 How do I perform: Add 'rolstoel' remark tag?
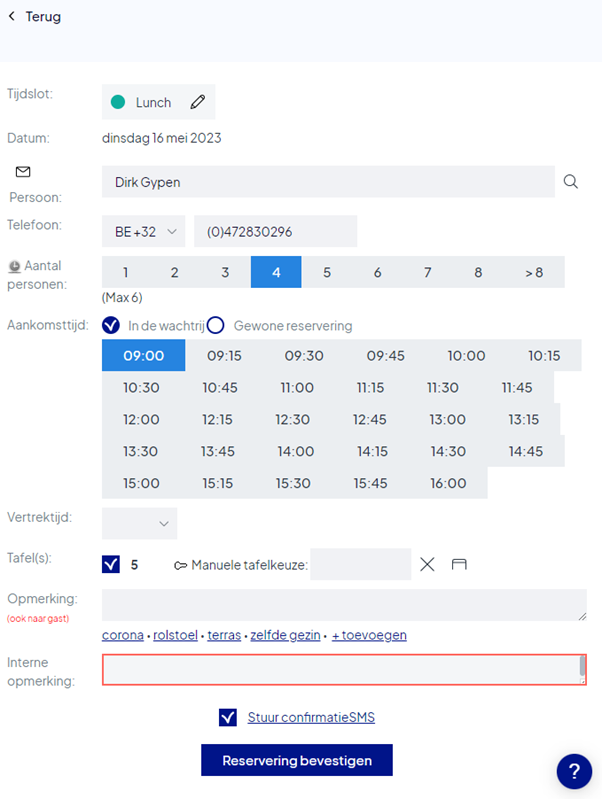coord(175,635)
